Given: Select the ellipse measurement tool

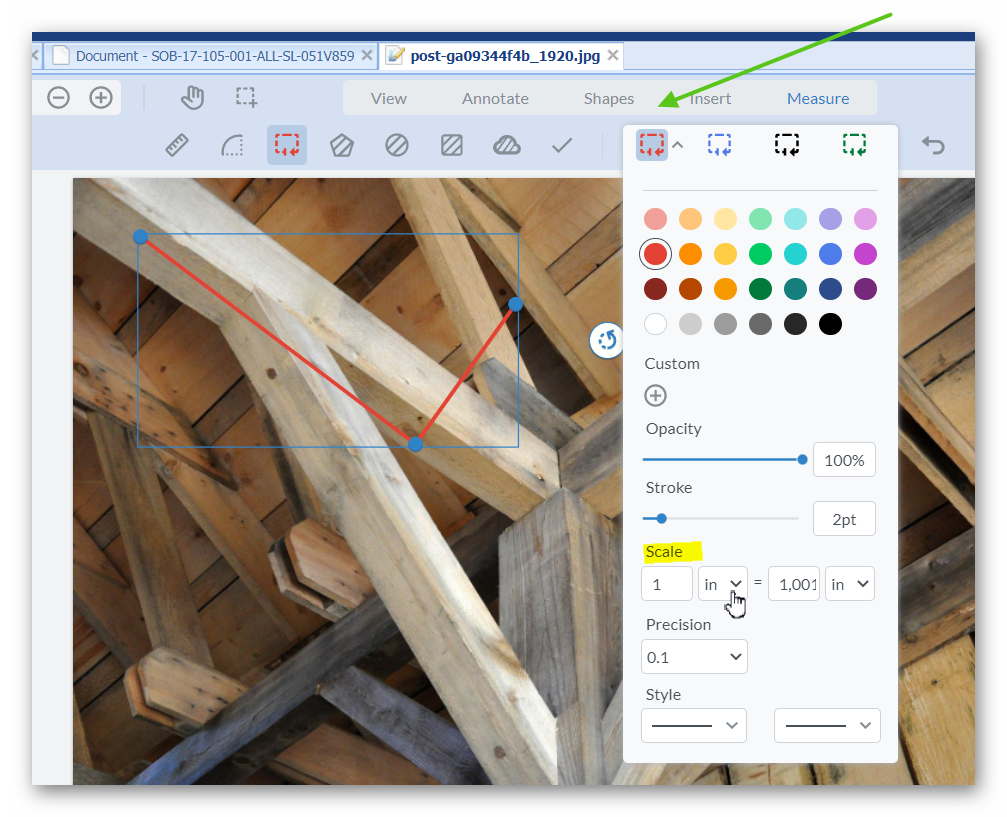Looking at the screenshot, I should point(397,146).
